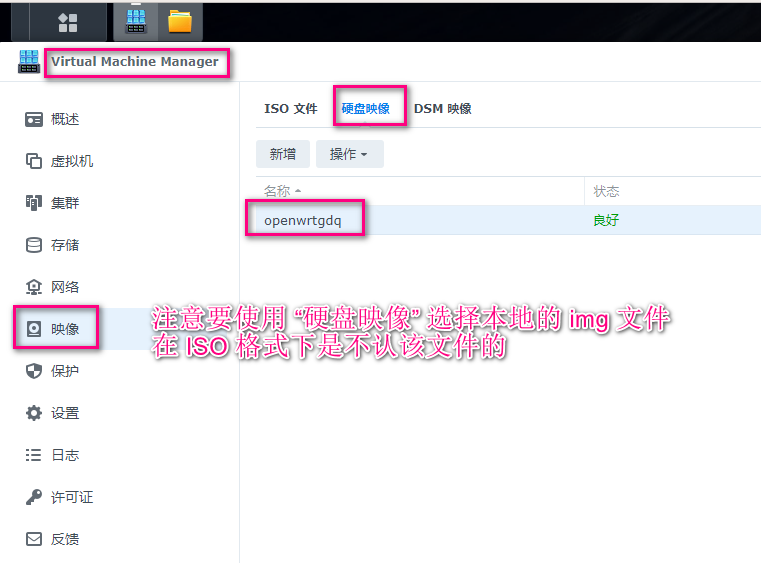Switch to the 硬盘映像 tab
This screenshot has width=761, height=563.
pos(365,109)
